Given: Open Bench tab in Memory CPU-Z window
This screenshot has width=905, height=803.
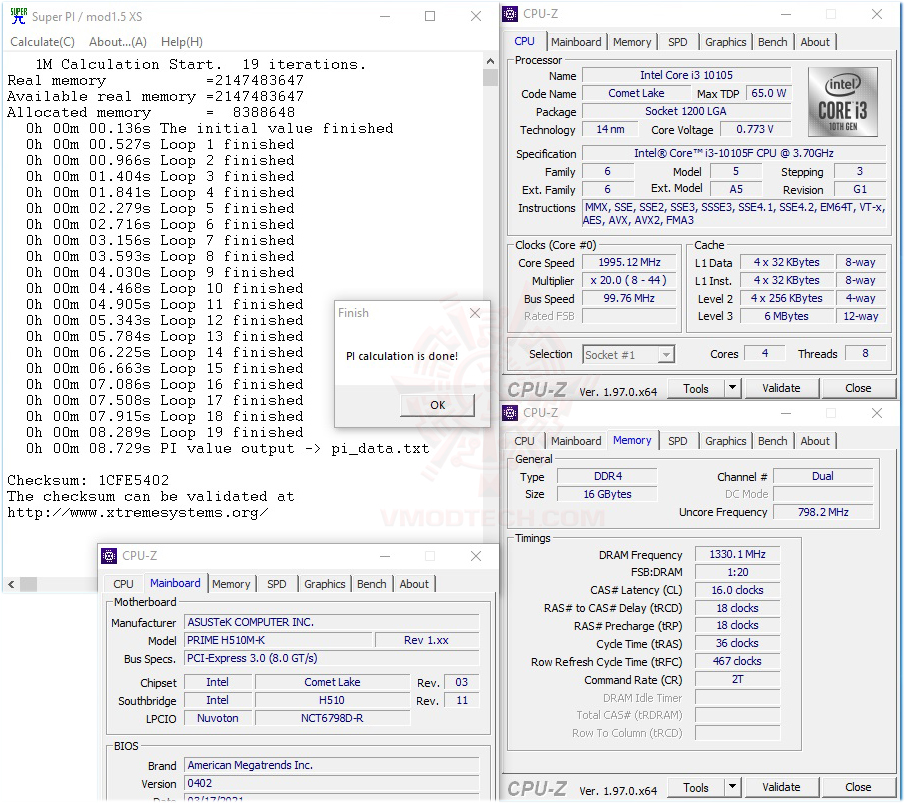Looking at the screenshot, I should pos(772,441).
